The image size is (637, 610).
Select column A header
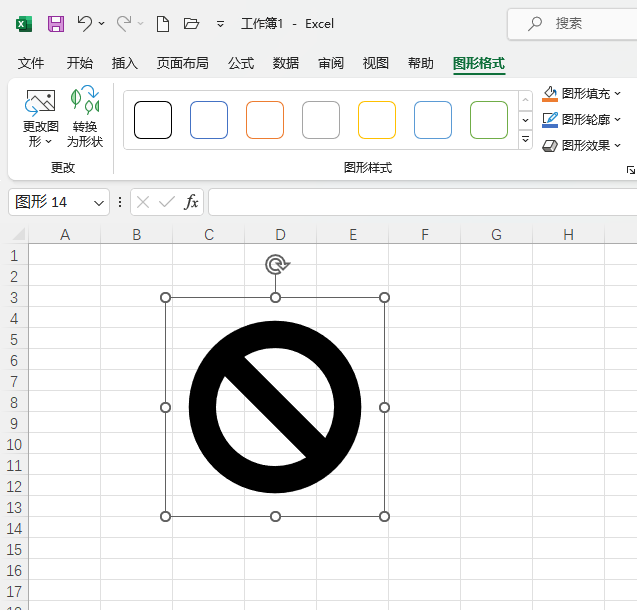[x=65, y=234]
